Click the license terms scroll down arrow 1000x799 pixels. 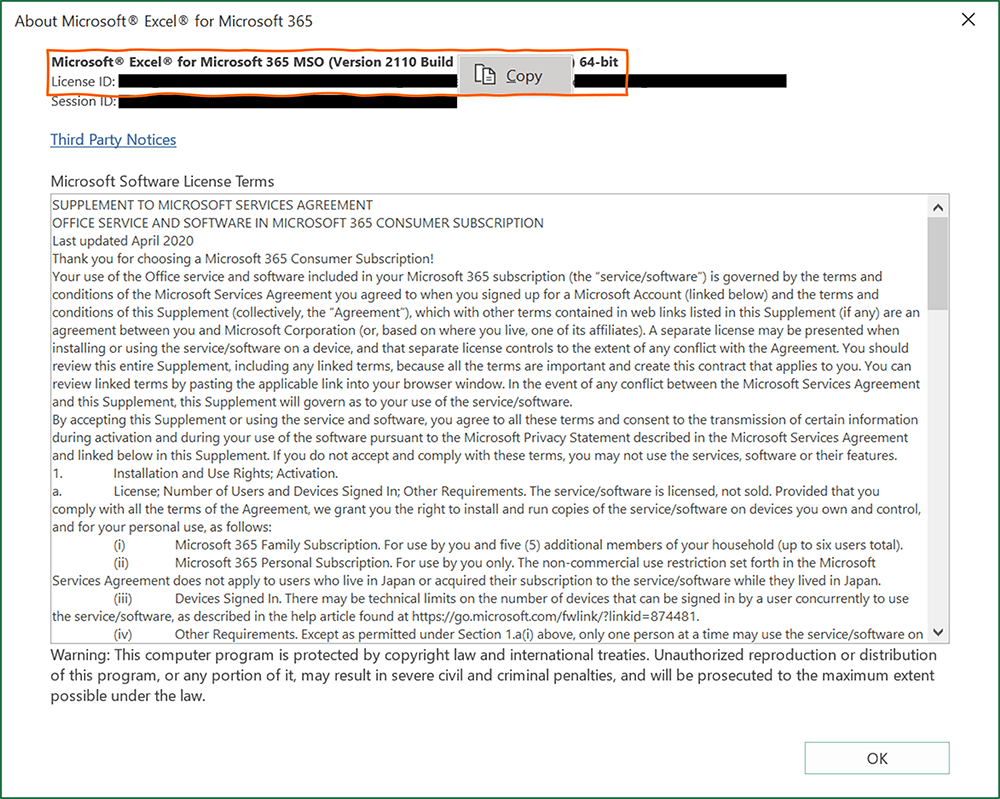click(938, 633)
